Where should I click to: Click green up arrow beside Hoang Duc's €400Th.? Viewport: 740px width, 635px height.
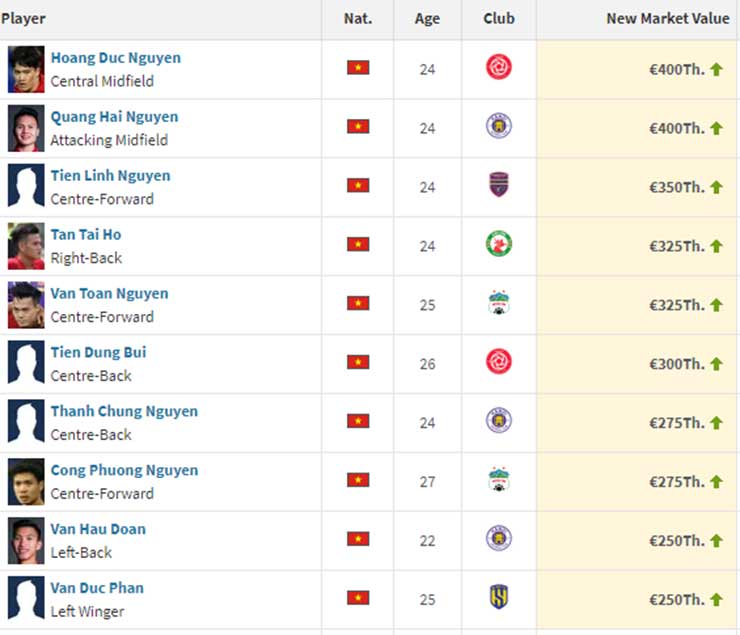(716, 69)
